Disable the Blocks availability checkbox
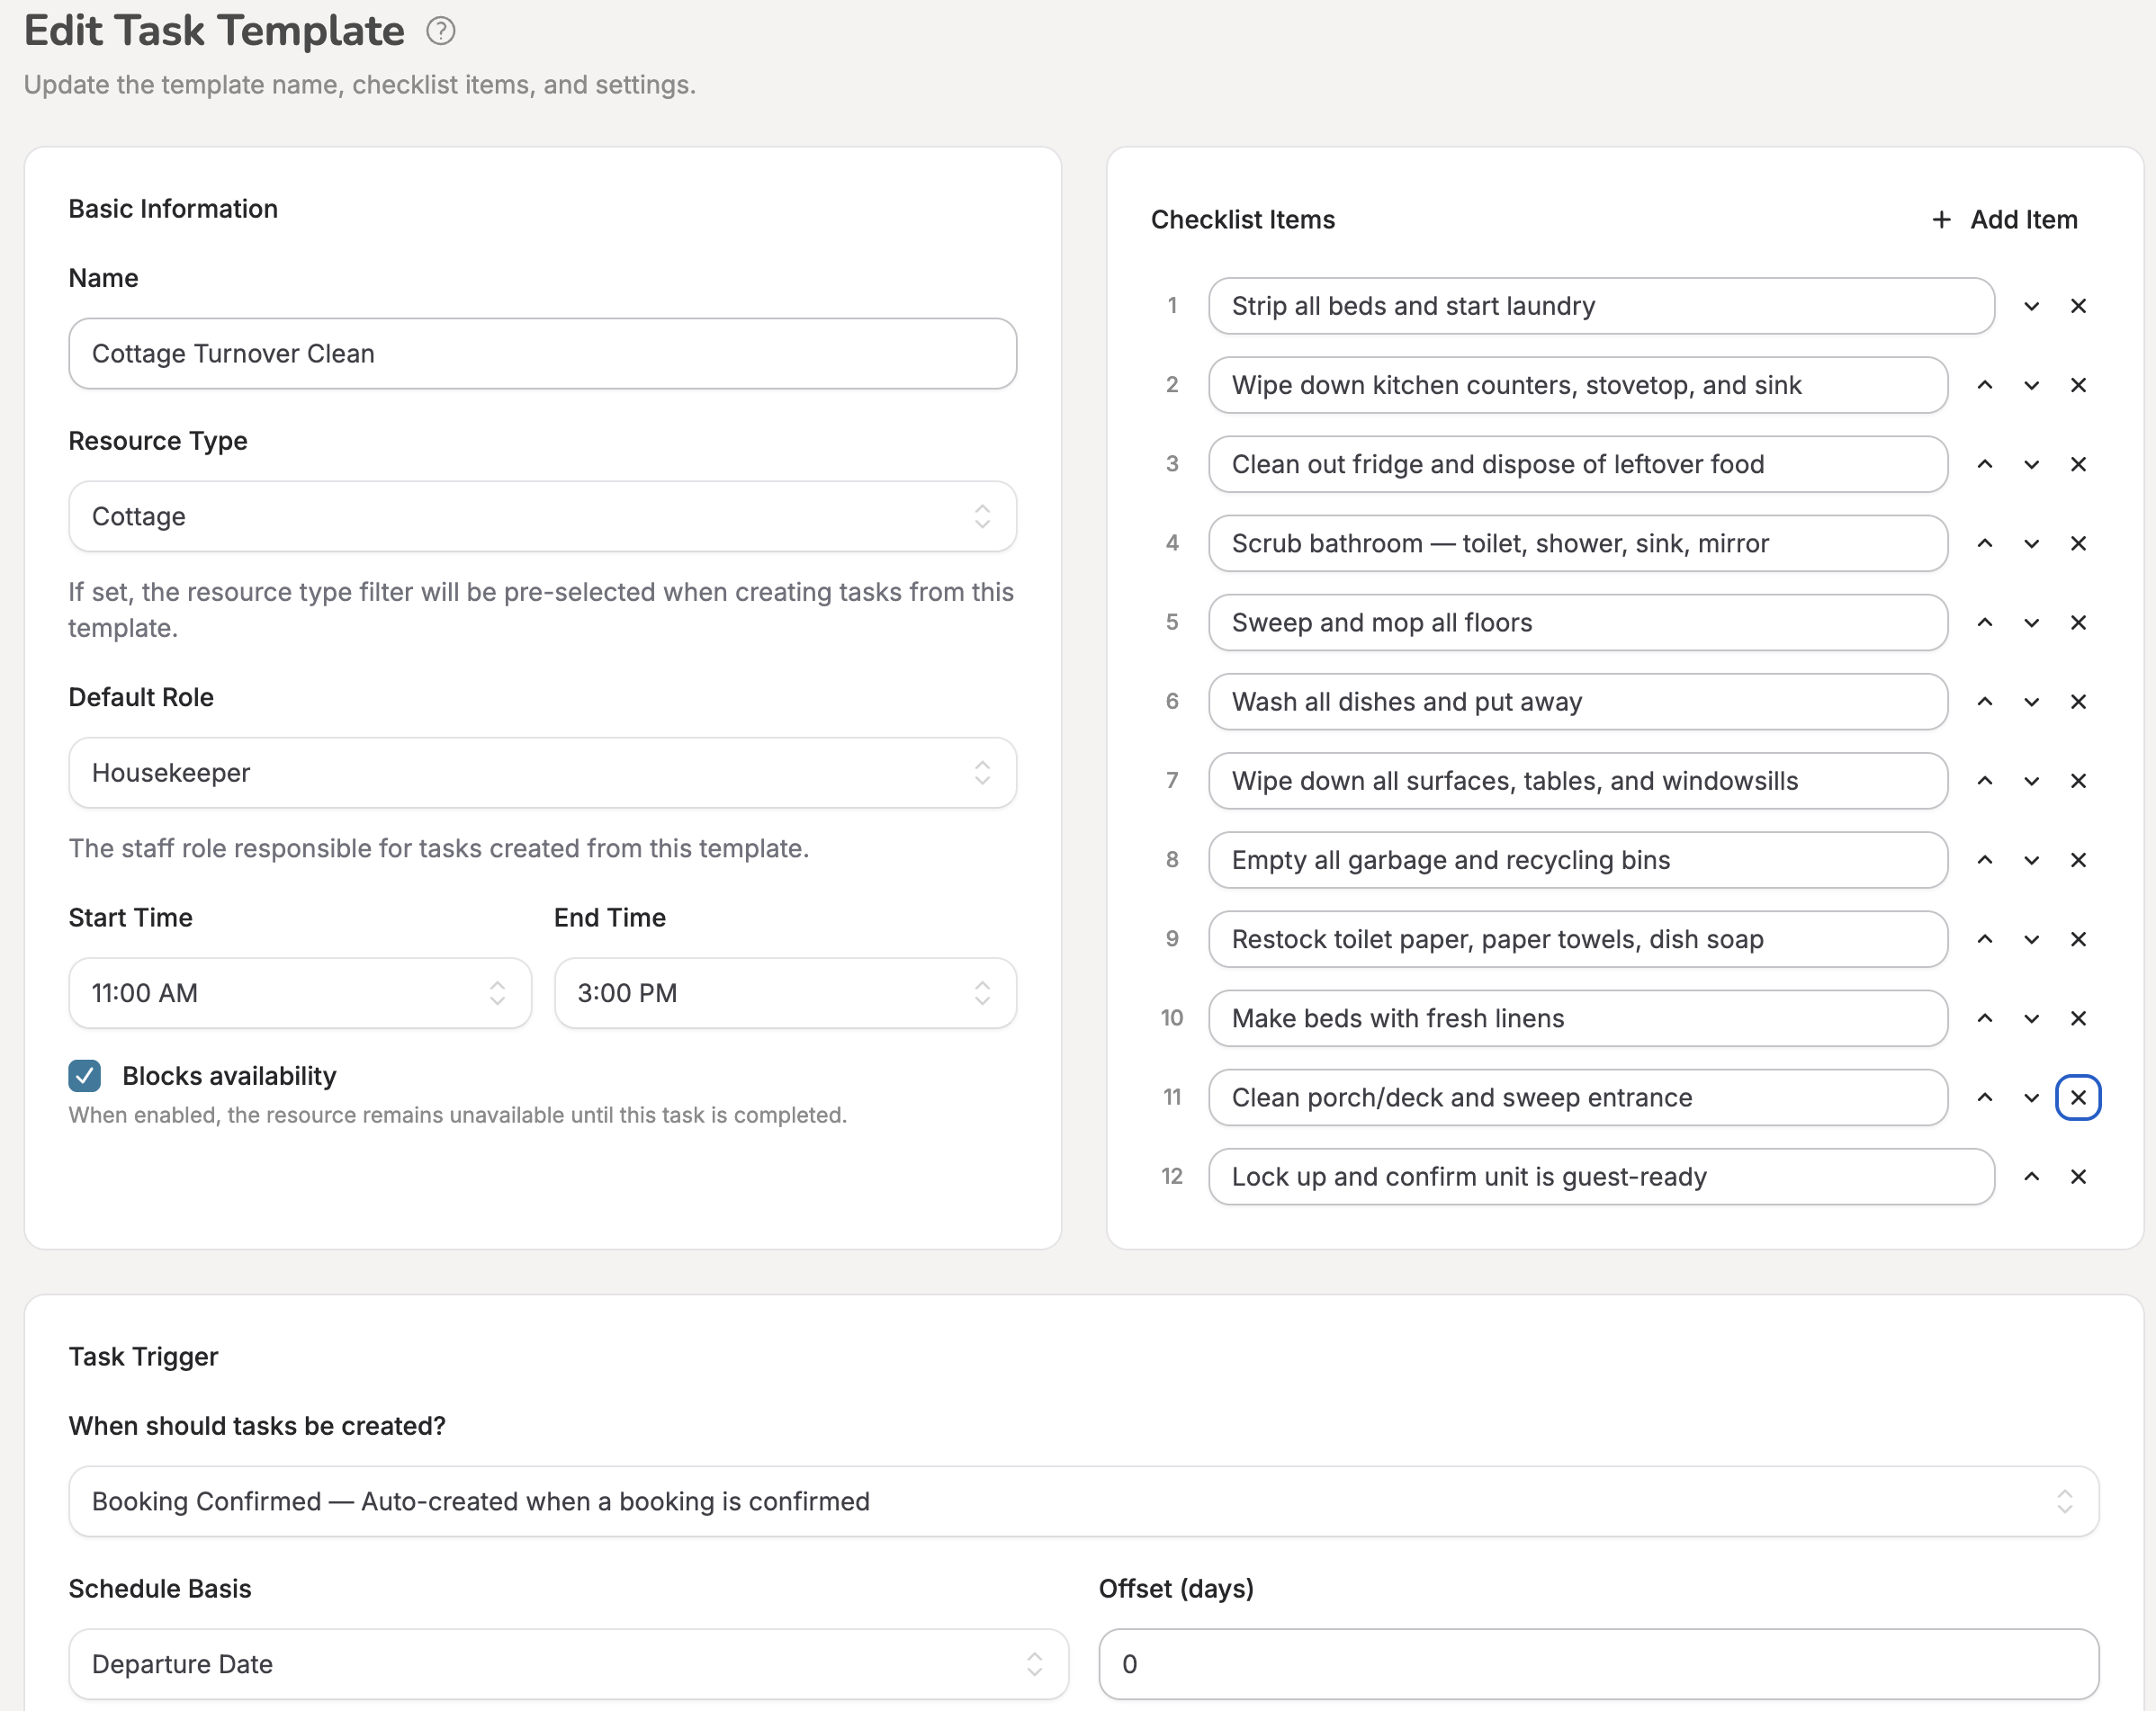Viewport: 2156px width, 1711px height. coord(84,1075)
